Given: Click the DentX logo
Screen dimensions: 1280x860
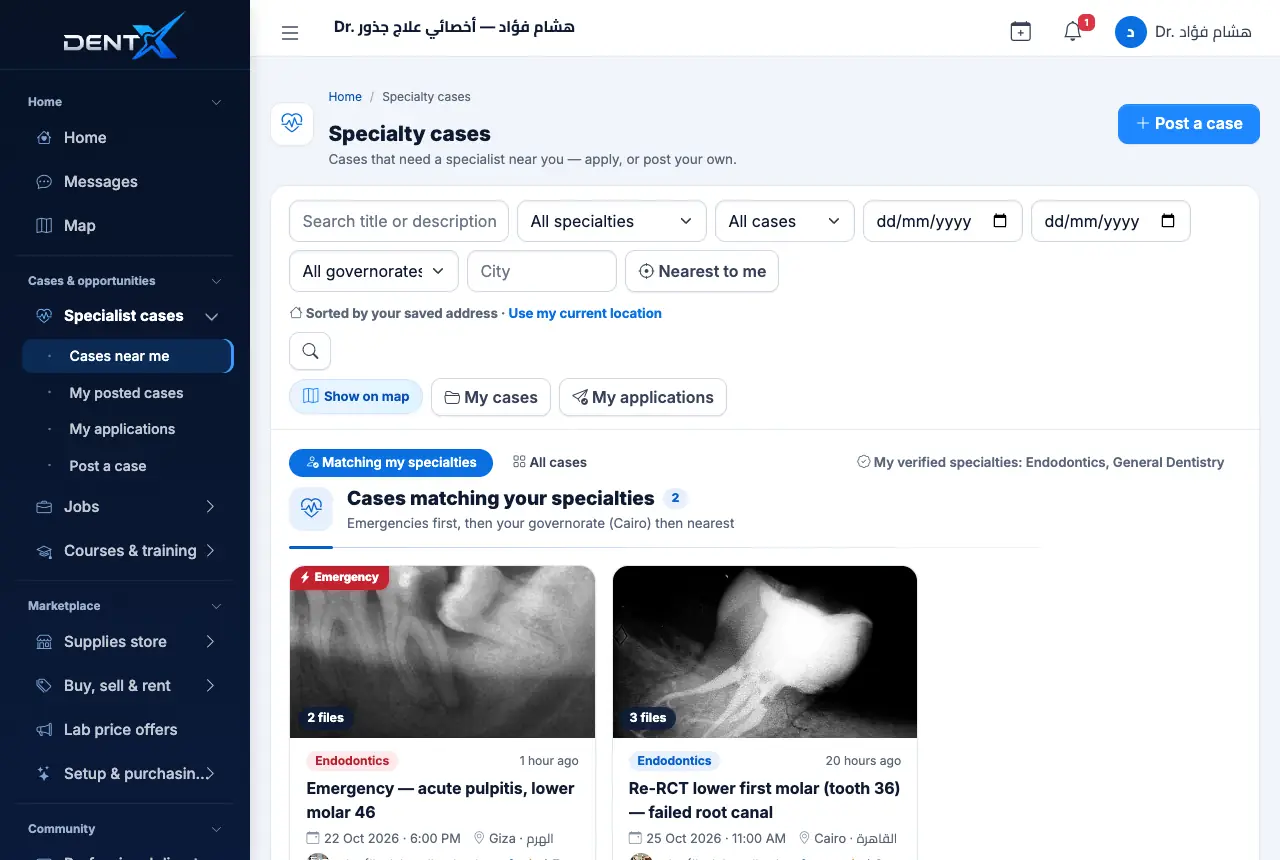Looking at the screenshot, I should [124, 36].
